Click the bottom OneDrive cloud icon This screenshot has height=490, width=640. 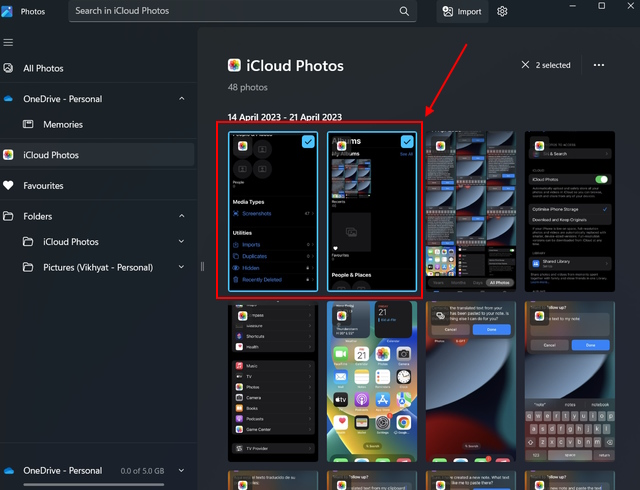pos(9,470)
